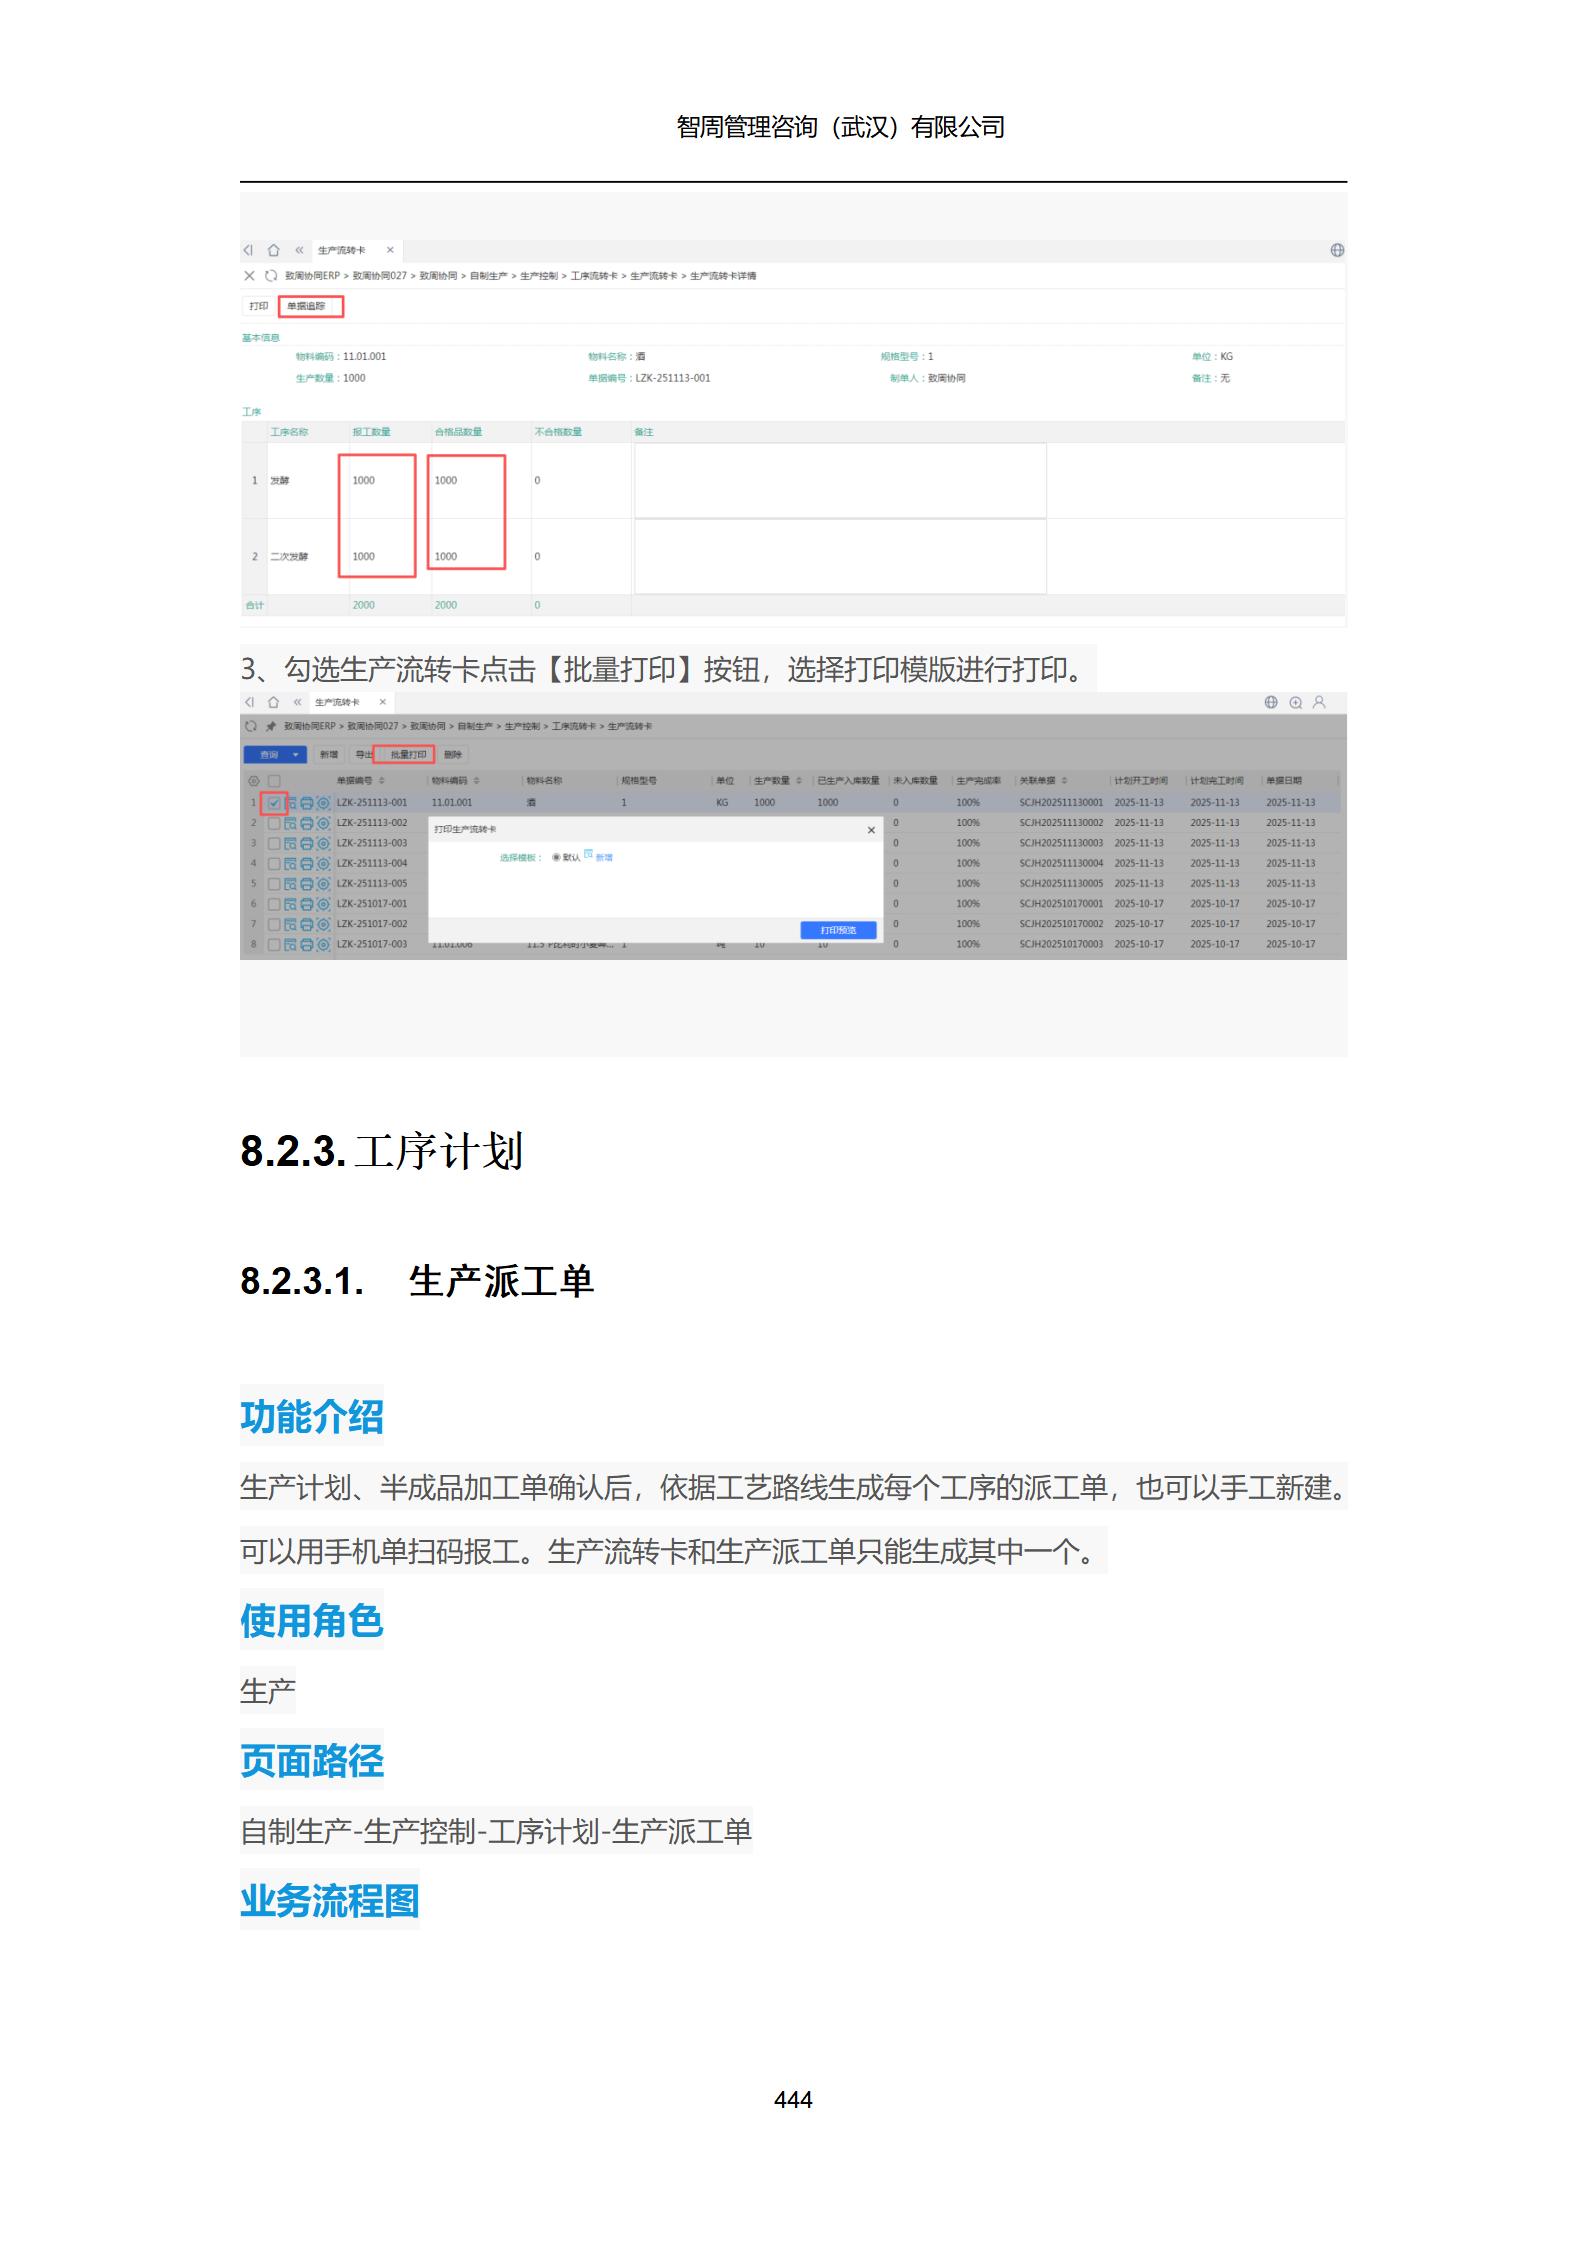Screen dimensions: 1587x2245
Task: Click the refresh icon beside the 生产流转卡详情 breadcrumb
Action: [271, 276]
